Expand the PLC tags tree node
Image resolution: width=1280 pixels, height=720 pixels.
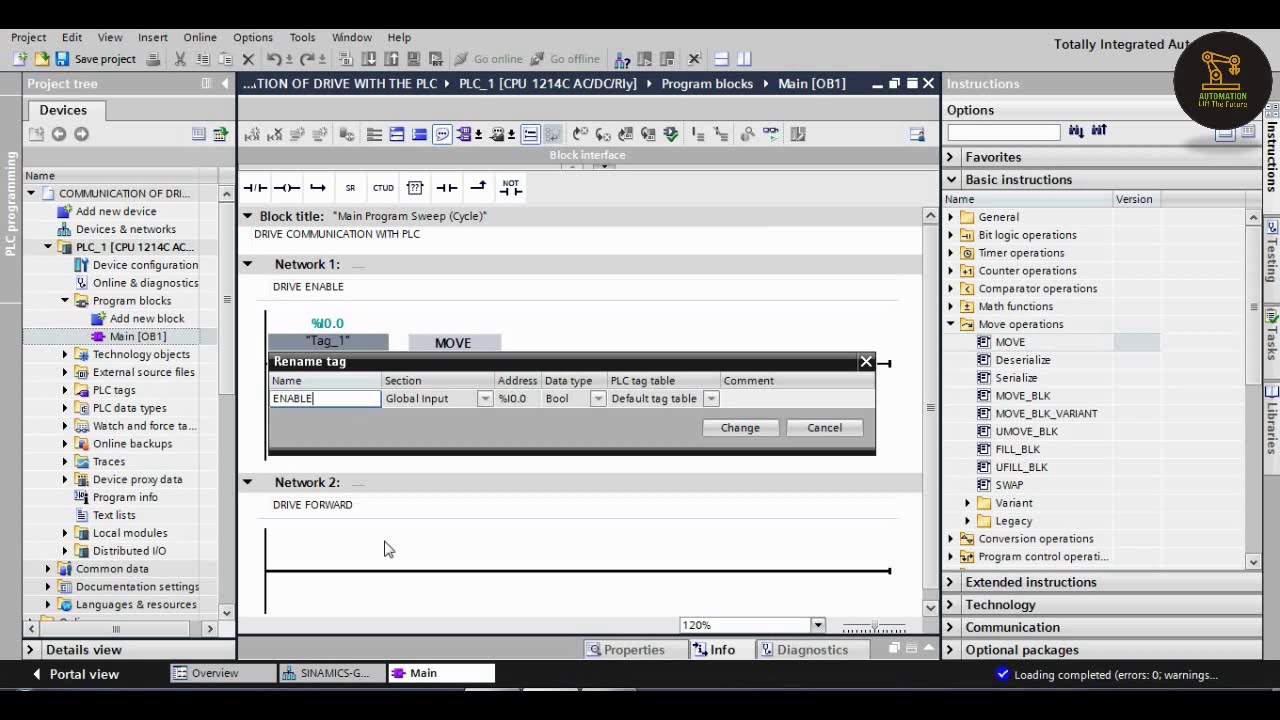pos(65,390)
